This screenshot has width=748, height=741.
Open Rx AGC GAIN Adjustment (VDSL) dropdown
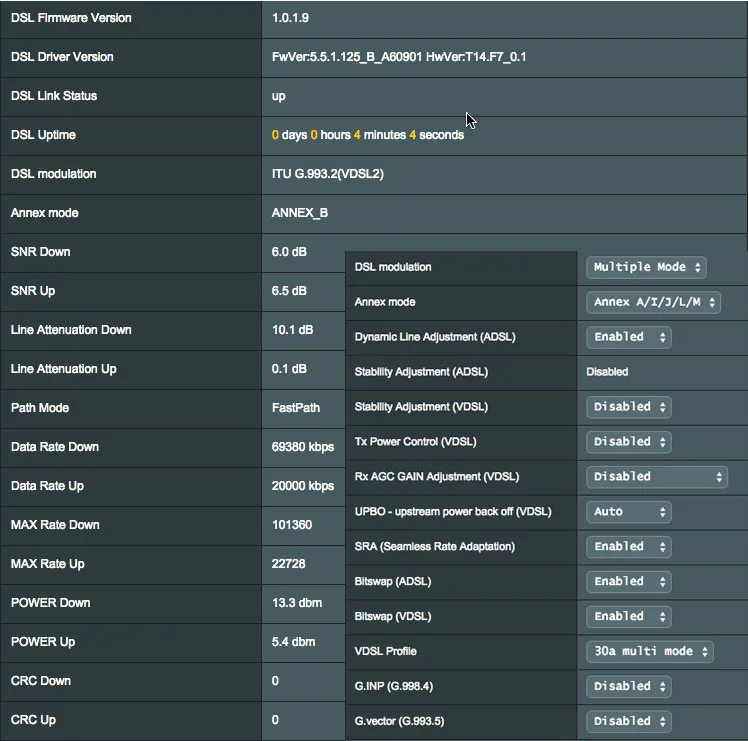click(657, 477)
